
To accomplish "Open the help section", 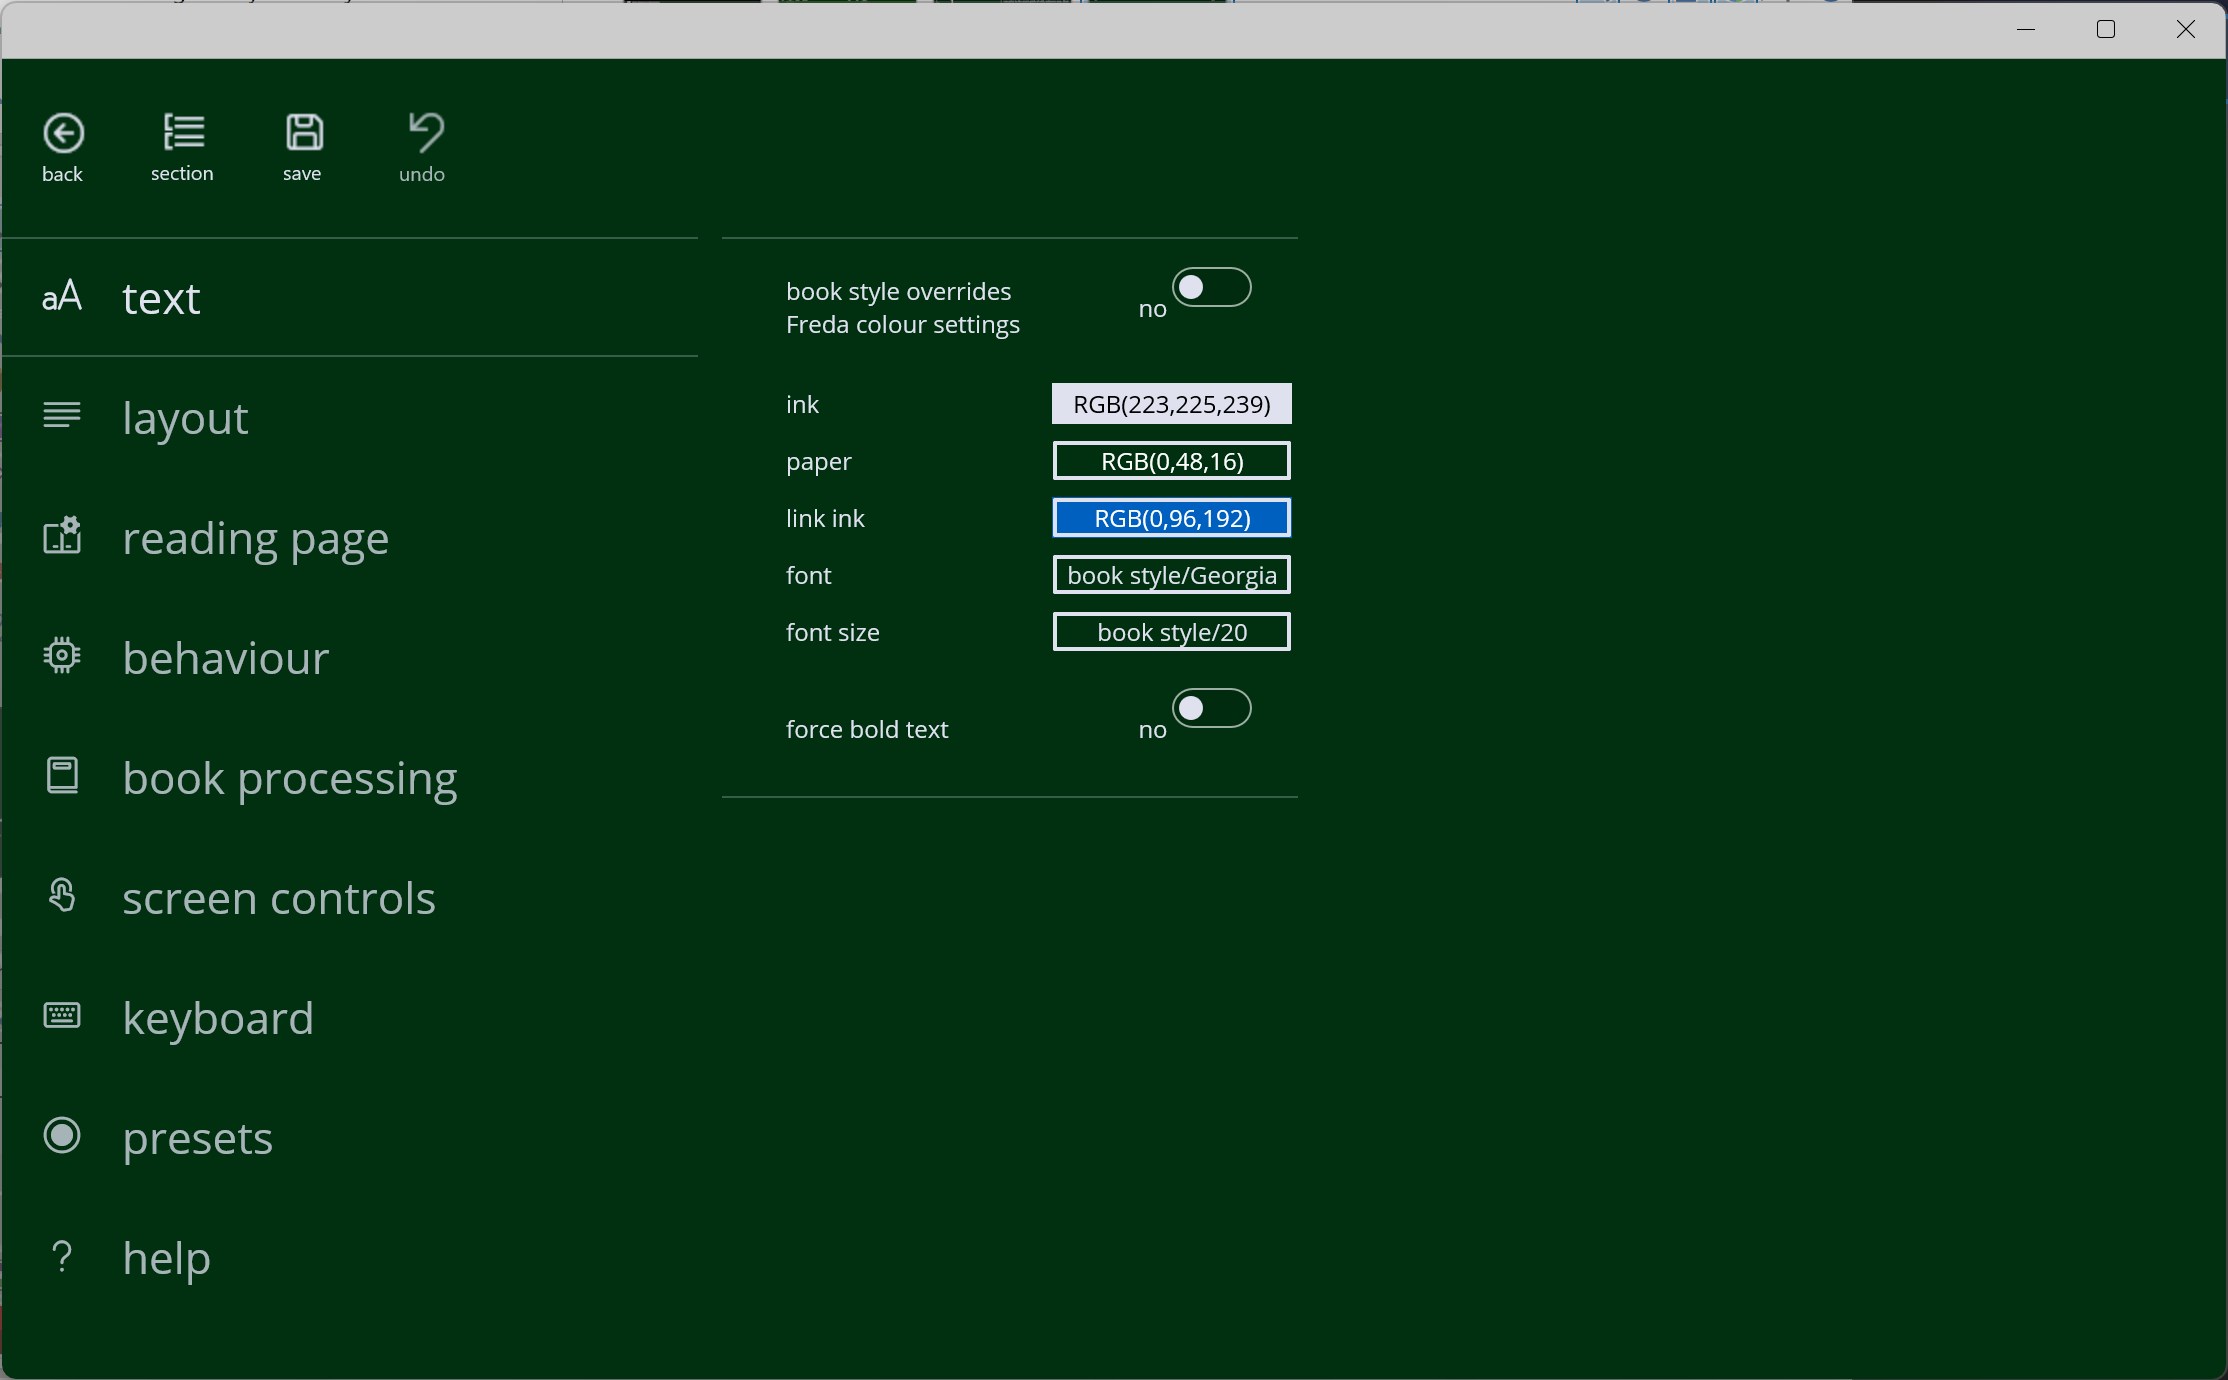I will click(x=165, y=1259).
